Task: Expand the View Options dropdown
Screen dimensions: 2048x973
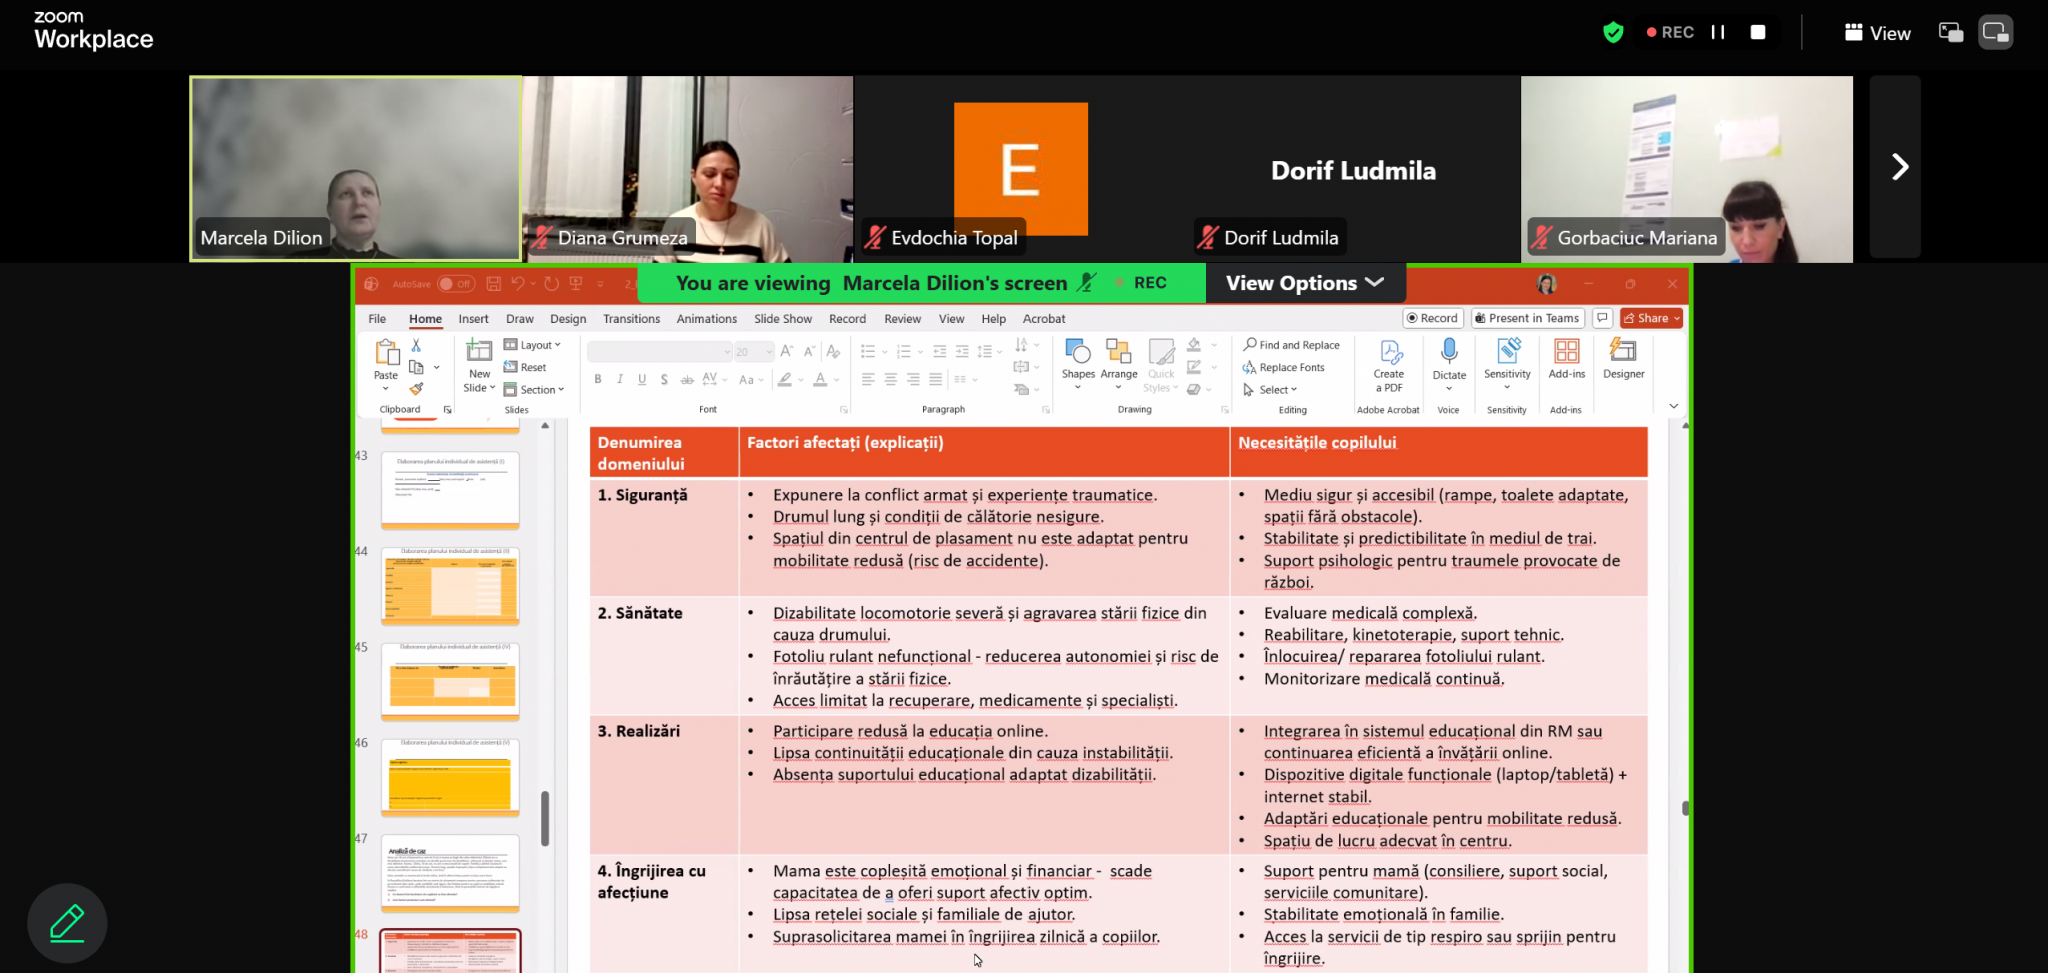Action: point(1305,283)
